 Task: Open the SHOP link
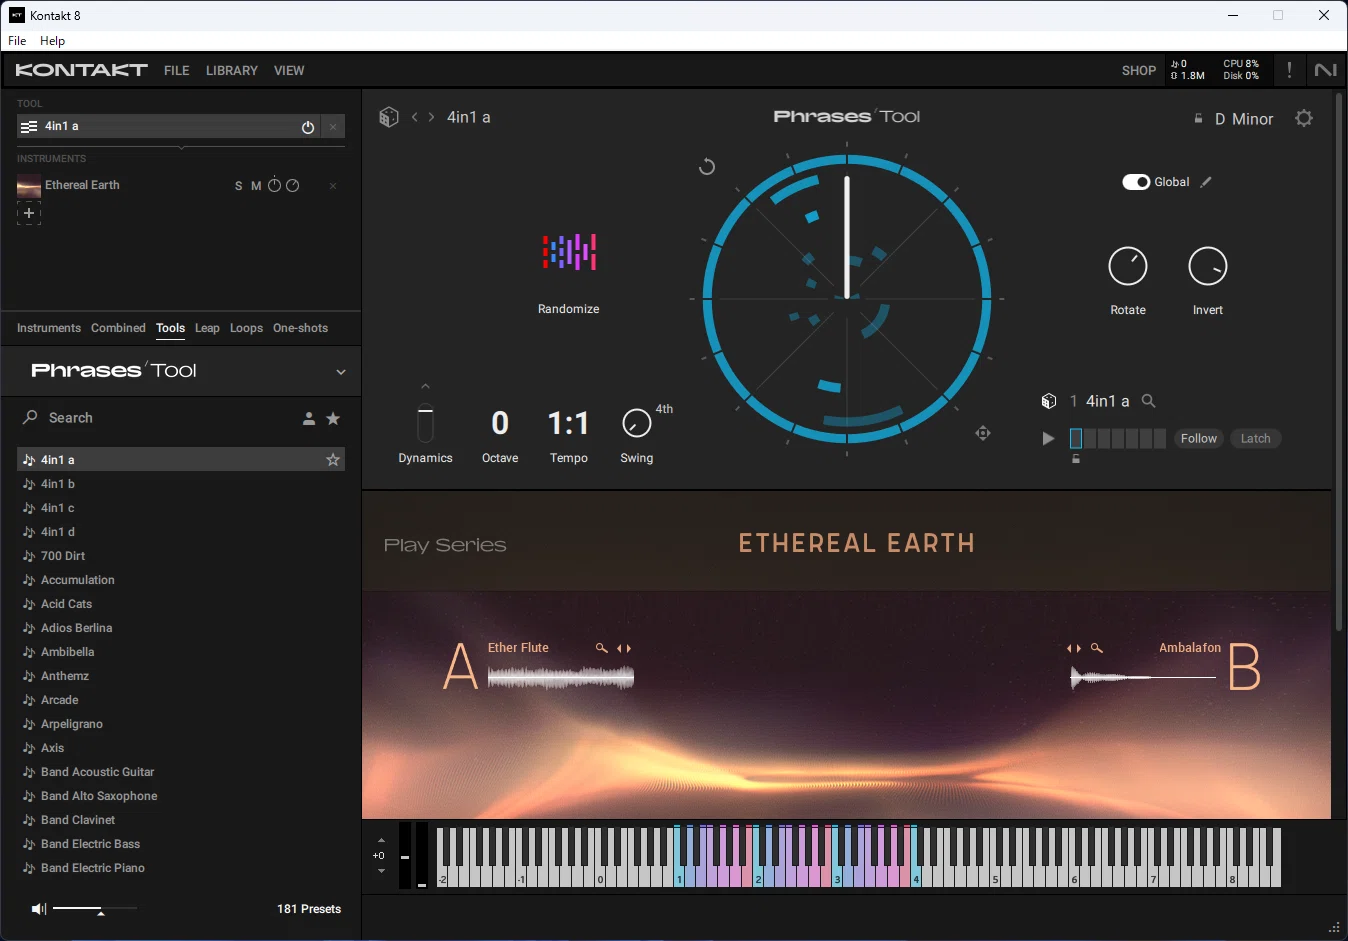pyautogui.click(x=1139, y=71)
